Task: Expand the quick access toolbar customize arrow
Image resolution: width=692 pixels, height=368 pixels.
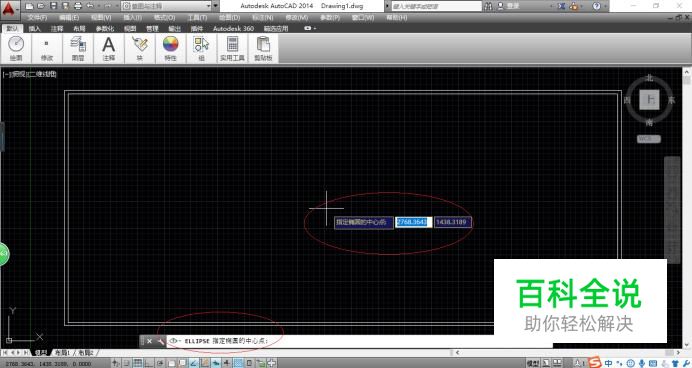Action: (216, 6)
